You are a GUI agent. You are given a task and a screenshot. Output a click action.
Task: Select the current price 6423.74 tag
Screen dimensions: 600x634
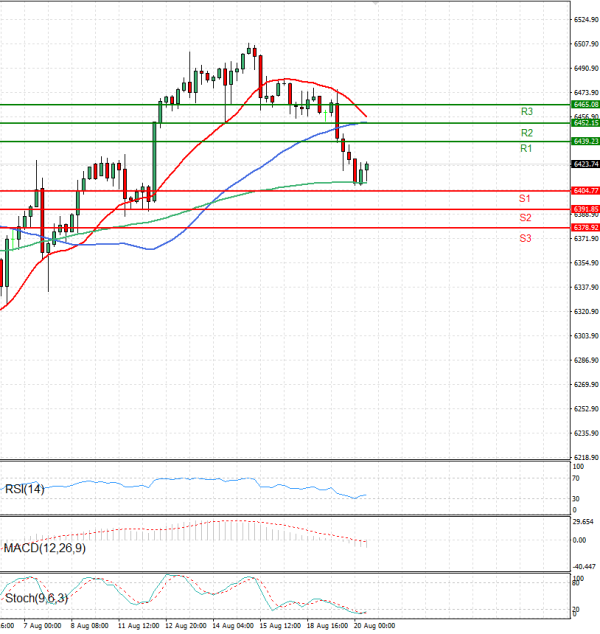click(585, 164)
